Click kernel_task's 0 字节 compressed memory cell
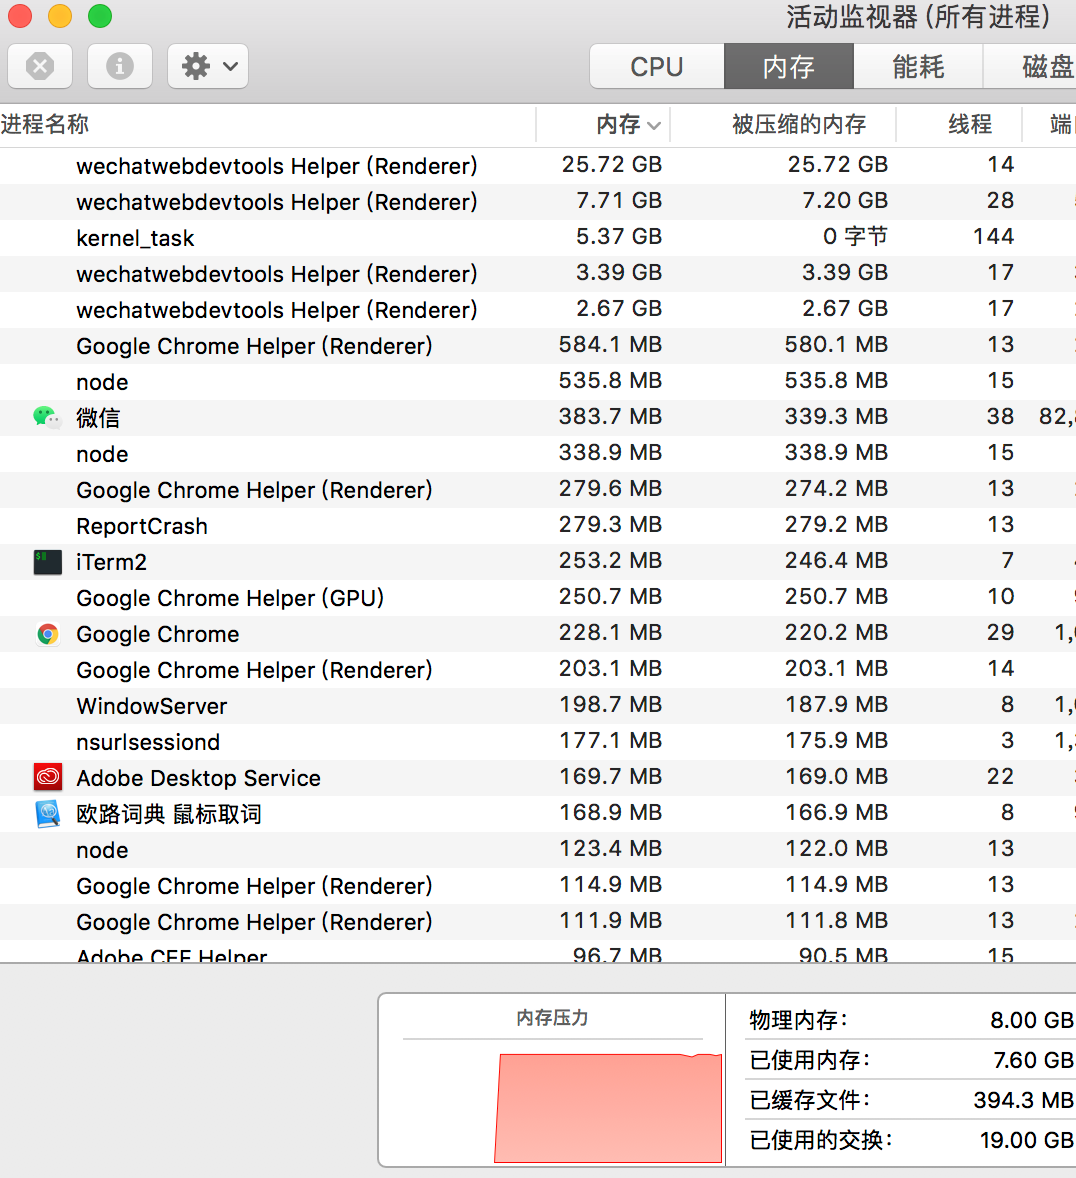 [855, 237]
